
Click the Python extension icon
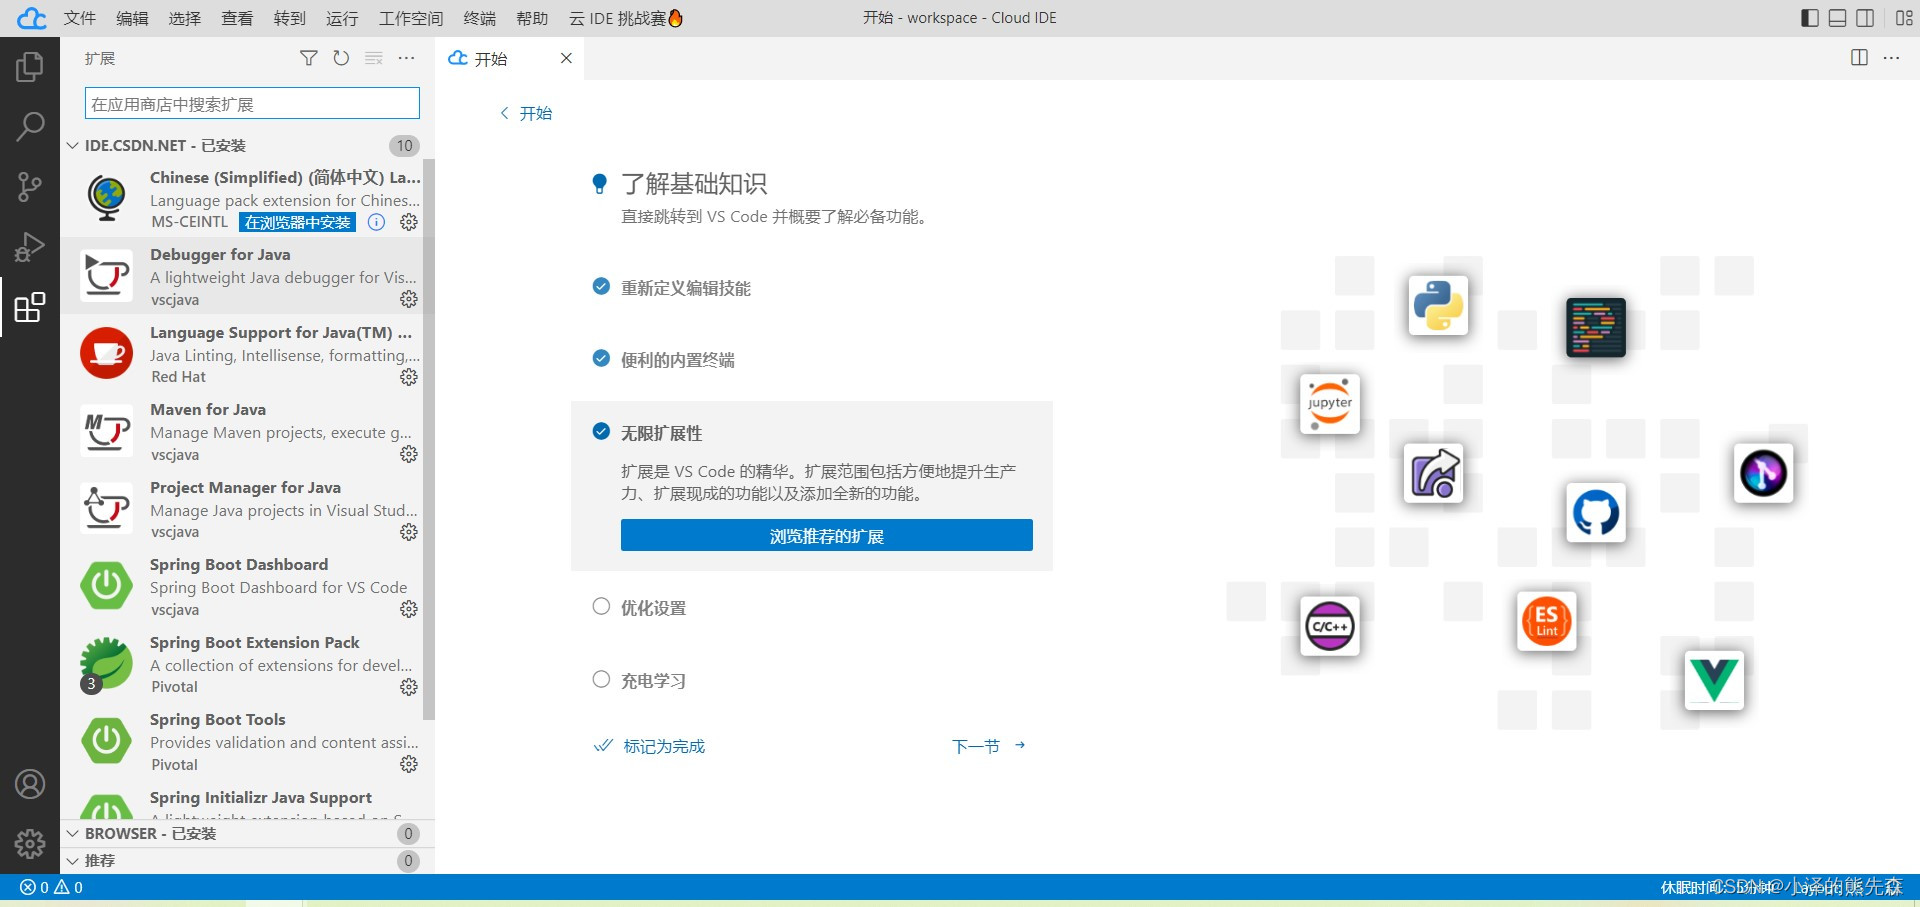pyautogui.click(x=1438, y=305)
